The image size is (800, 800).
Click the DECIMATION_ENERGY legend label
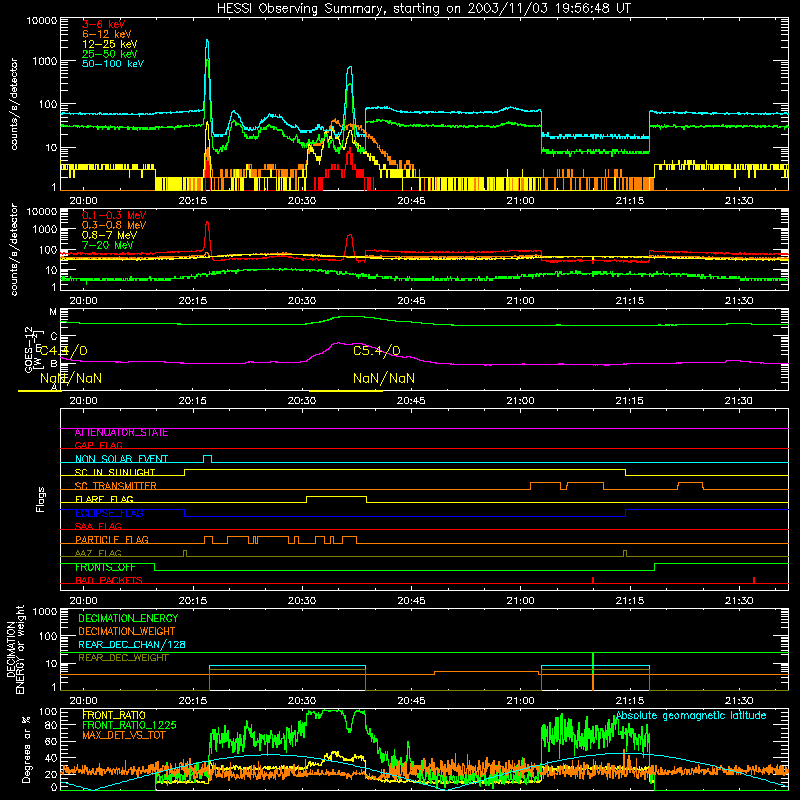click(x=128, y=618)
